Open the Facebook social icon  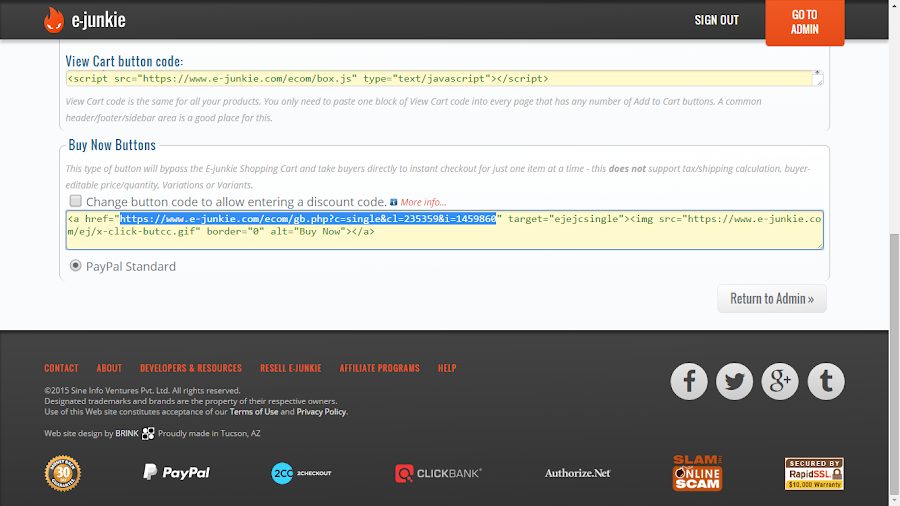[x=689, y=381]
